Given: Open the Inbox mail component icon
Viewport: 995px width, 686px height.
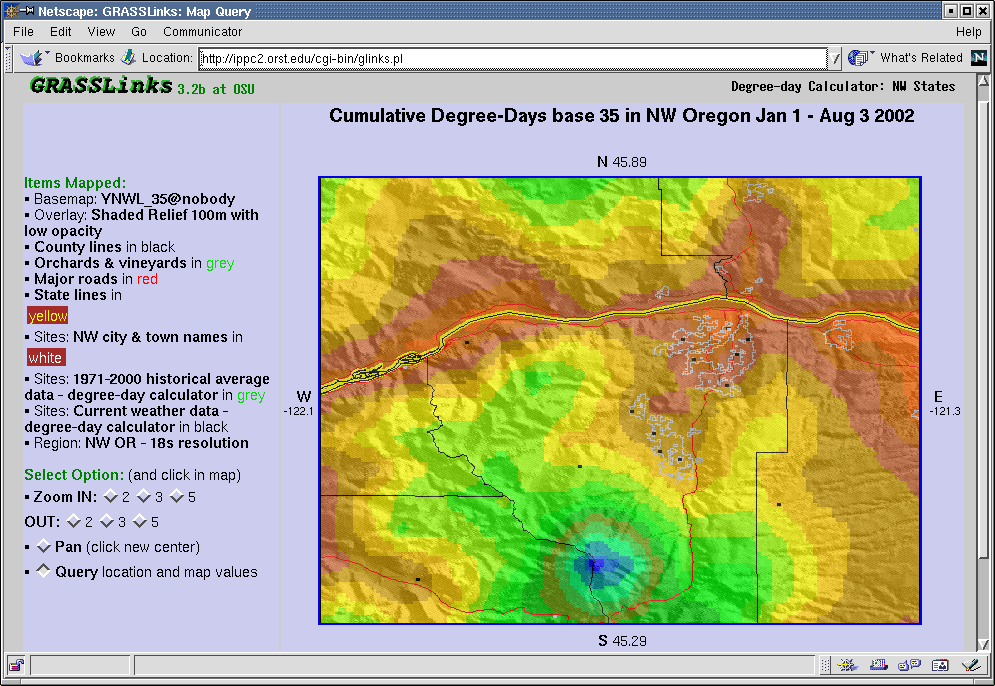Looking at the screenshot, I should [x=879, y=665].
